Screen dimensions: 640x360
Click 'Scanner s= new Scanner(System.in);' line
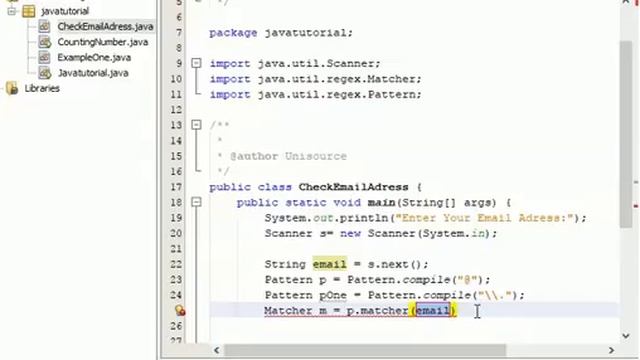point(381,233)
